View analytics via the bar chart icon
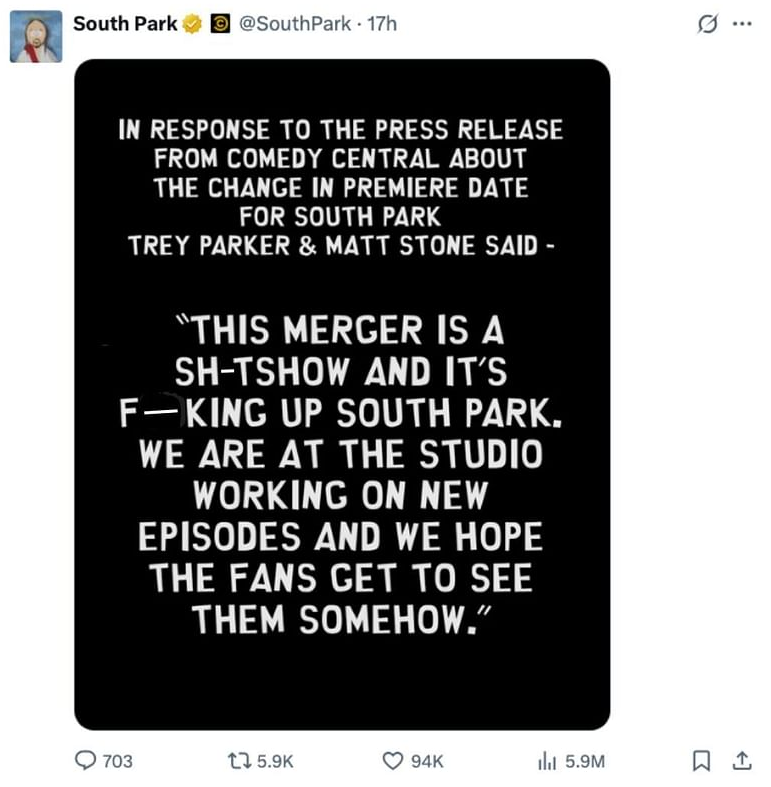Viewport: 771px width, 787px height. pos(547,761)
